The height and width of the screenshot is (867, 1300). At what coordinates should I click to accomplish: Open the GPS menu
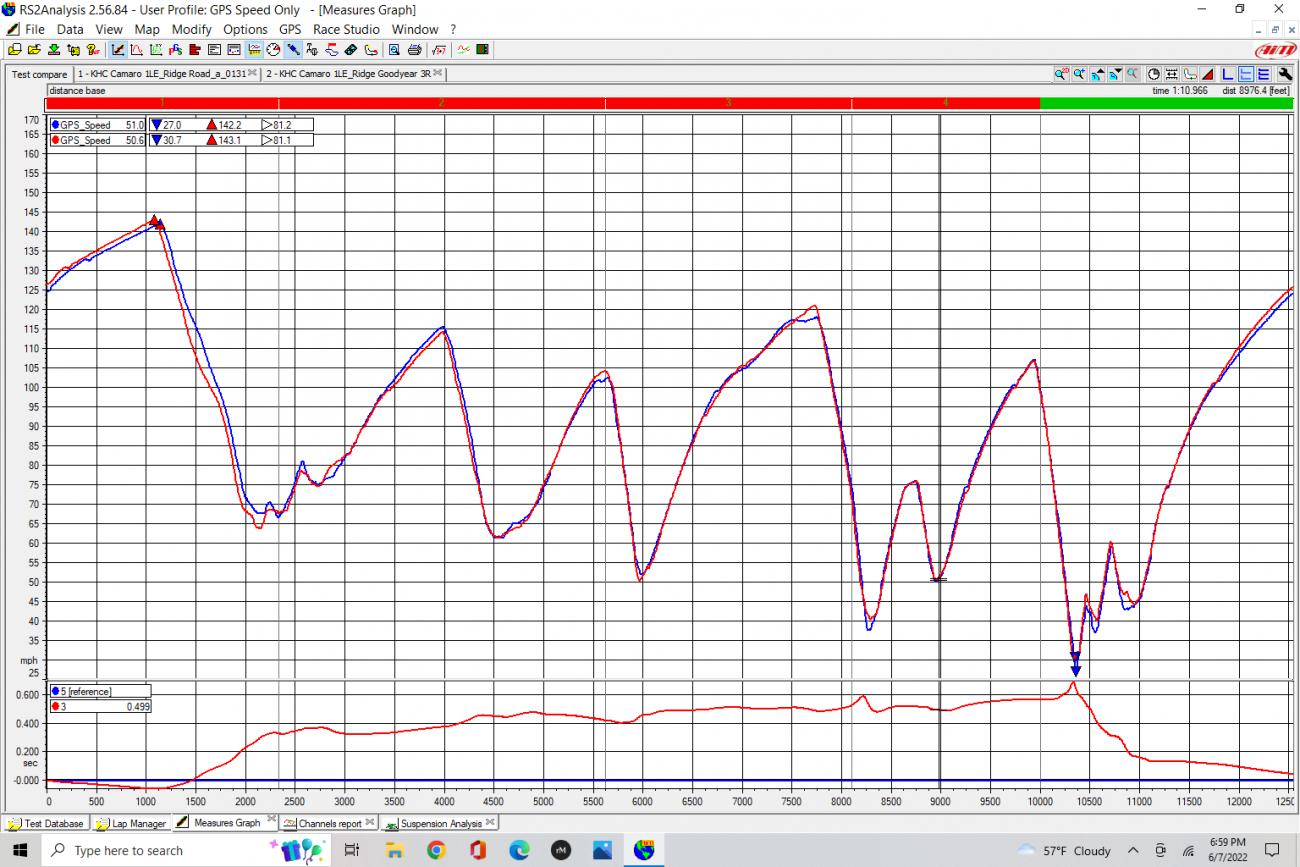click(290, 29)
